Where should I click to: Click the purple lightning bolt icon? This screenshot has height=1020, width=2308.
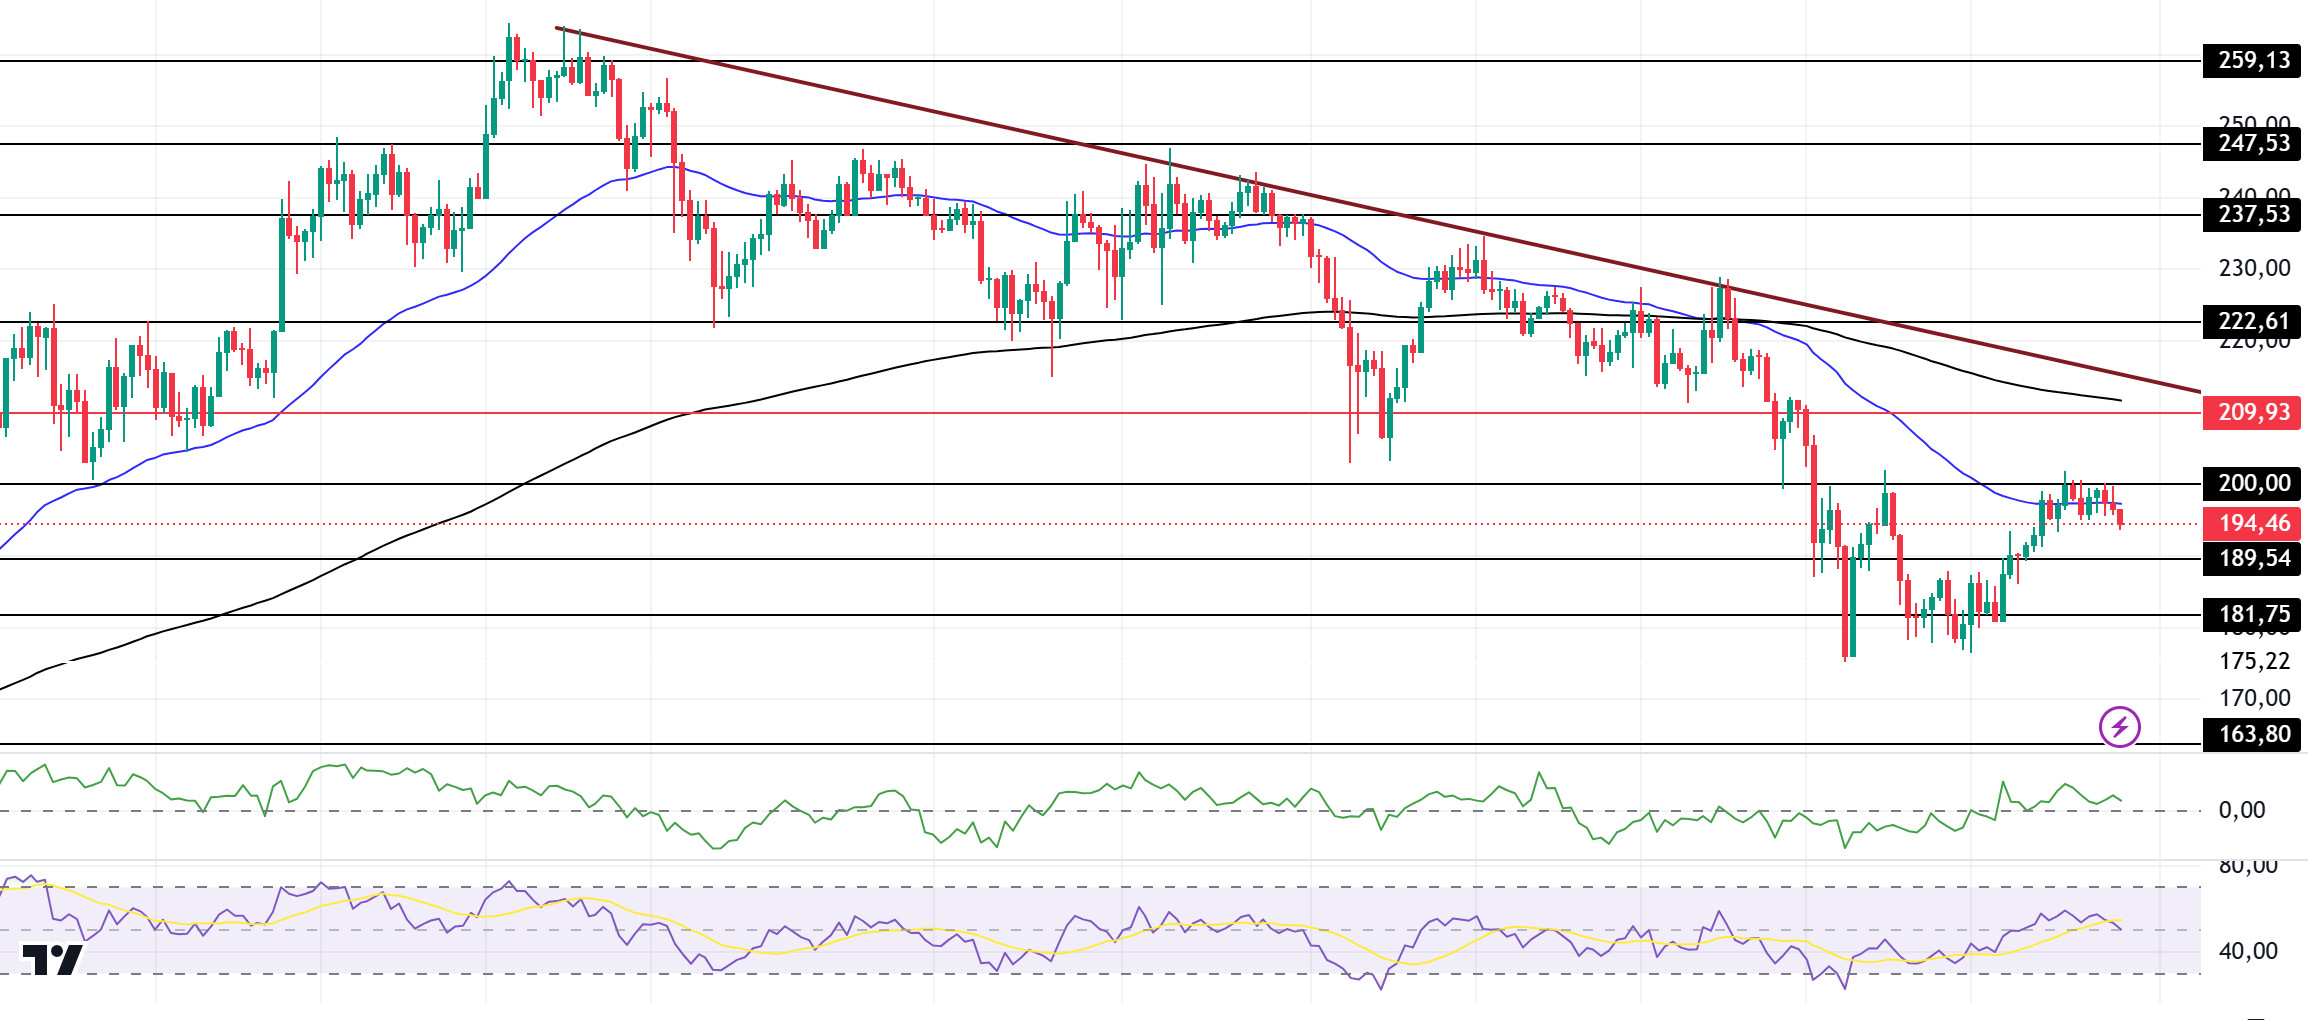tap(2119, 727)
